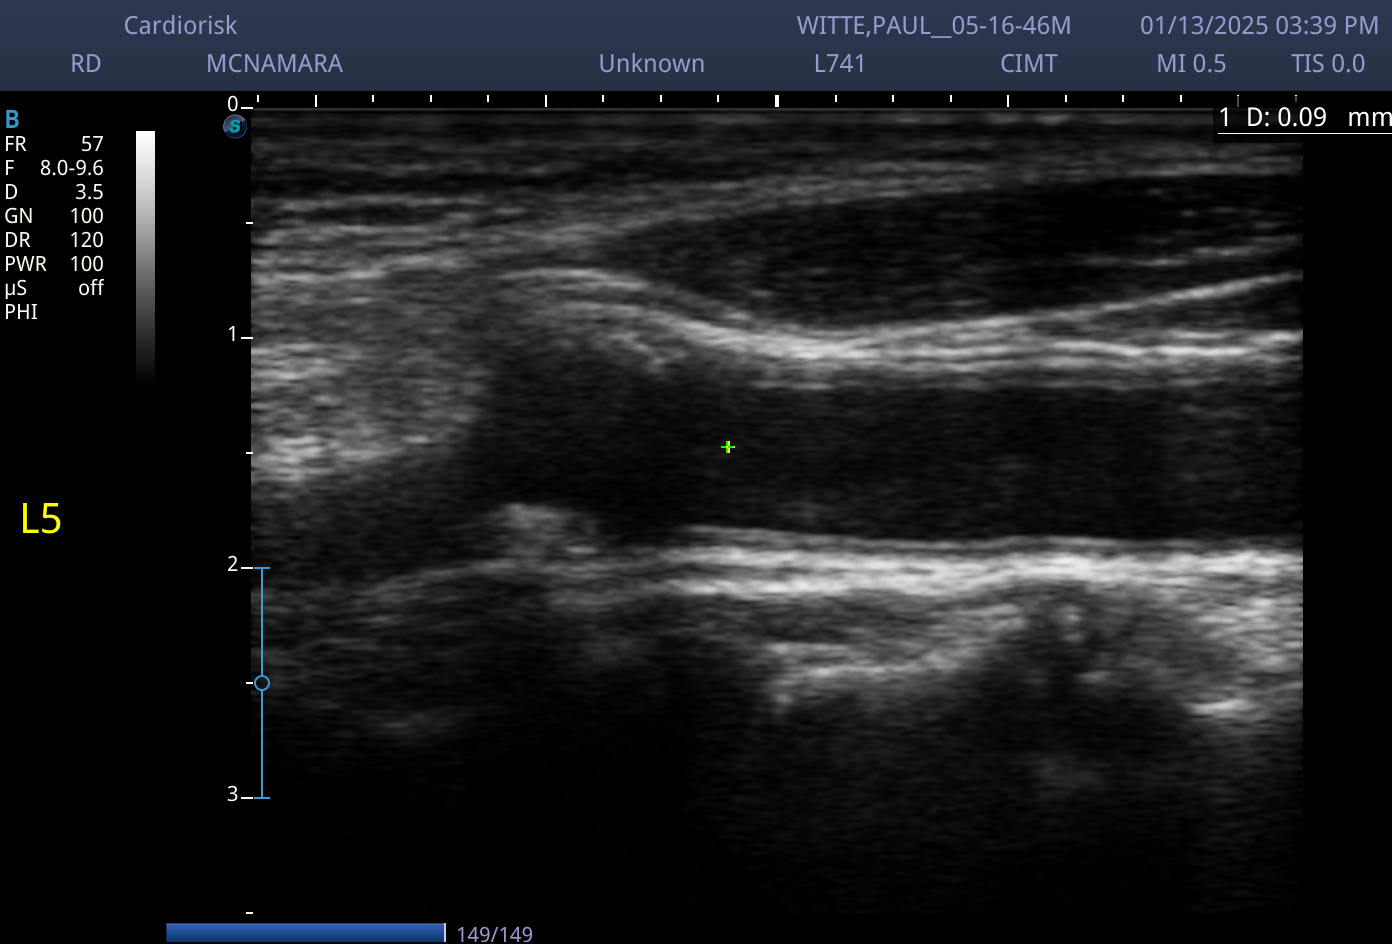The width and height of the screenshot is (1392, 944).
Task: Toggle the µS off setting
Action: [x=54, y=288]
